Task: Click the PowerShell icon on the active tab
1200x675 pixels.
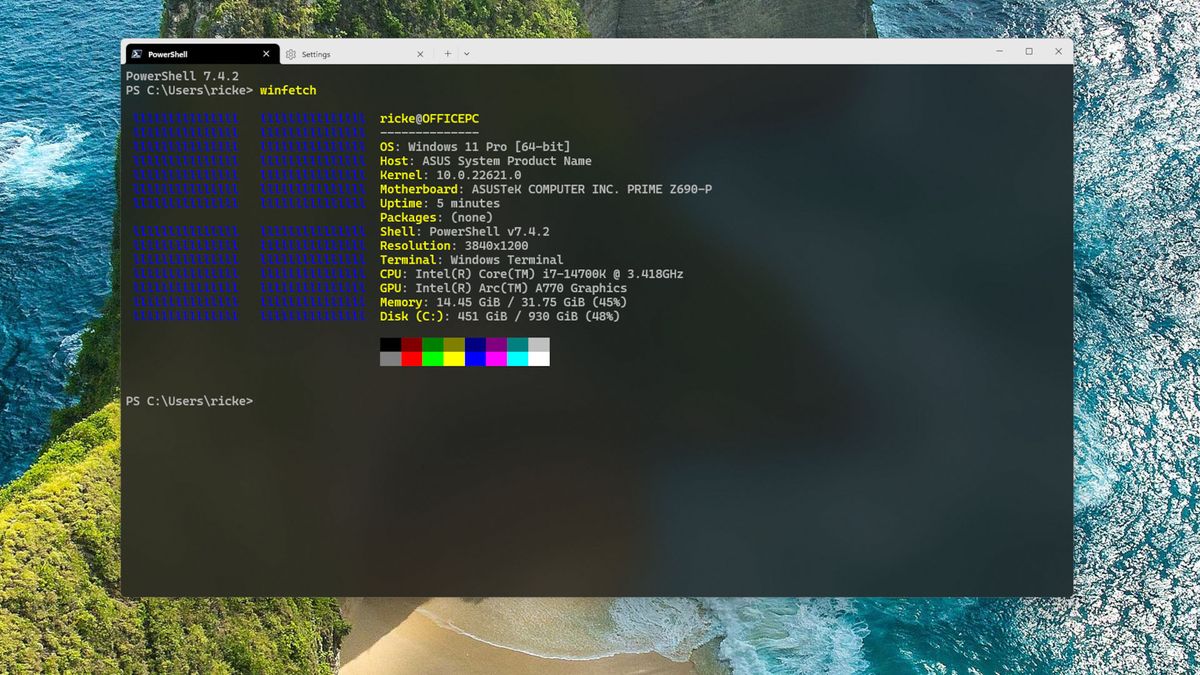Action: 137,53
